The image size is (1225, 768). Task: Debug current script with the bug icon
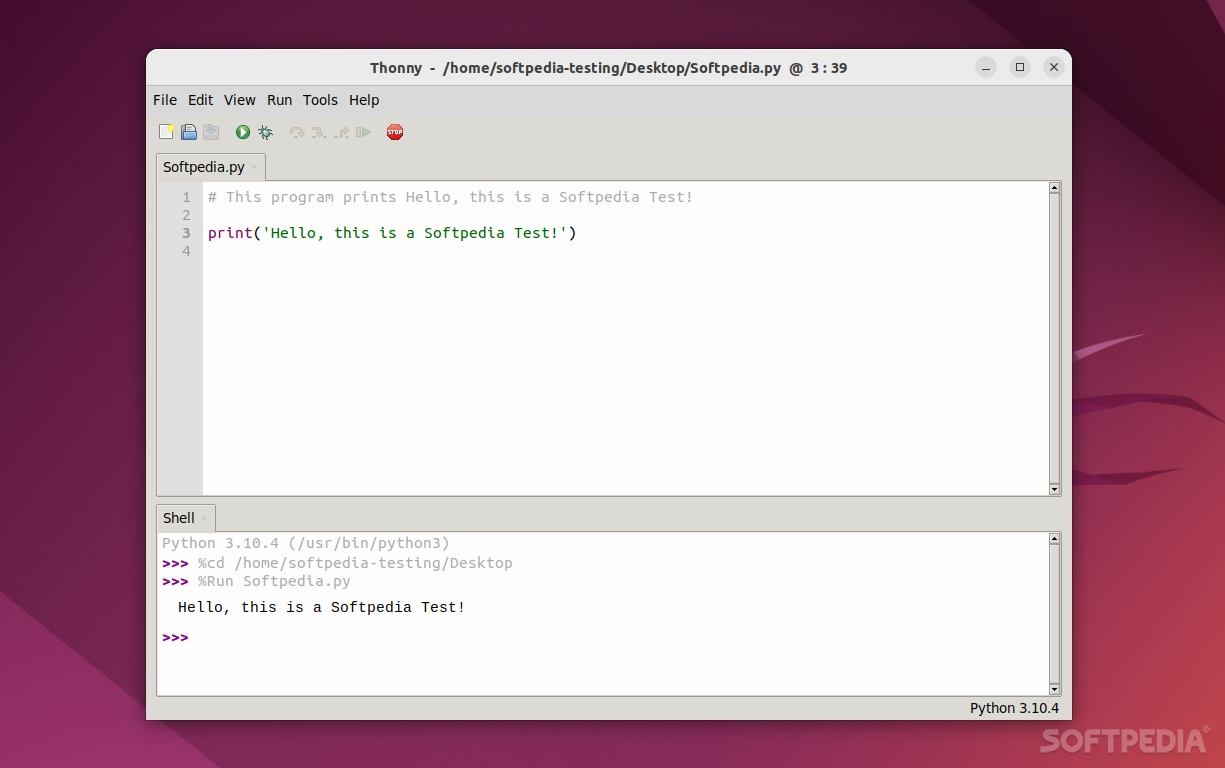(x=265, y=132)
